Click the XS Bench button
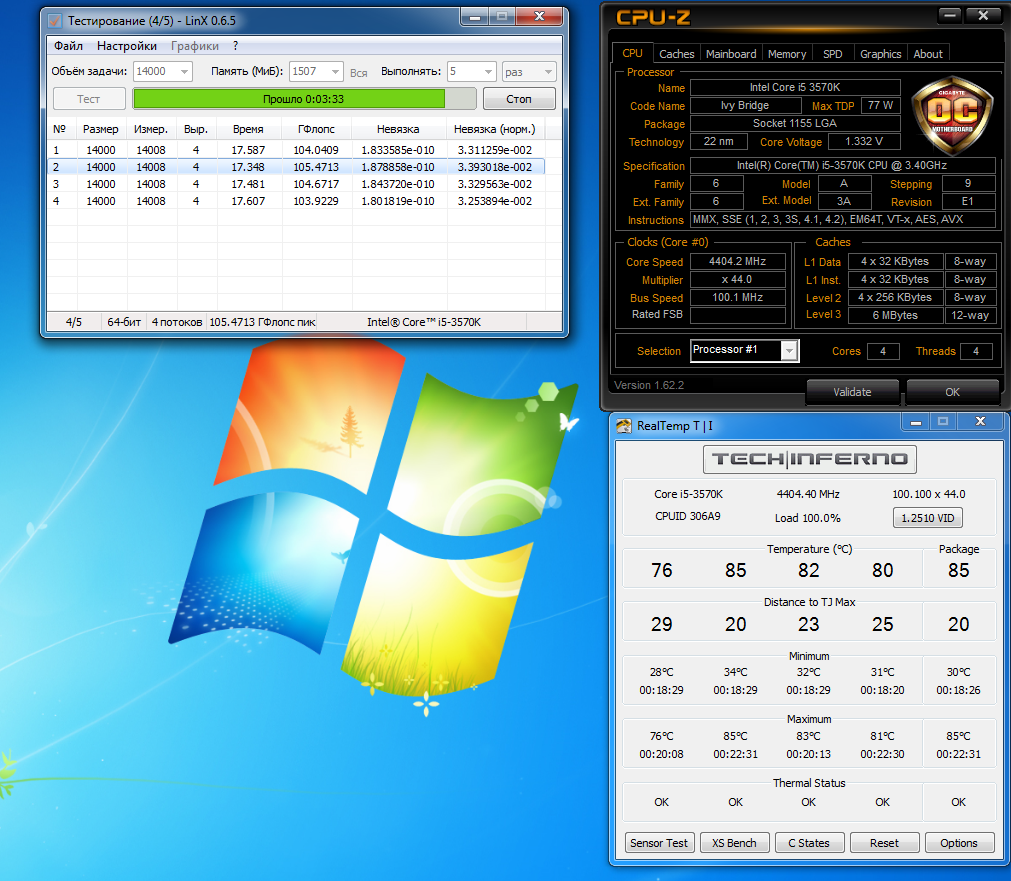1011x881 pixels. (734, 842)
